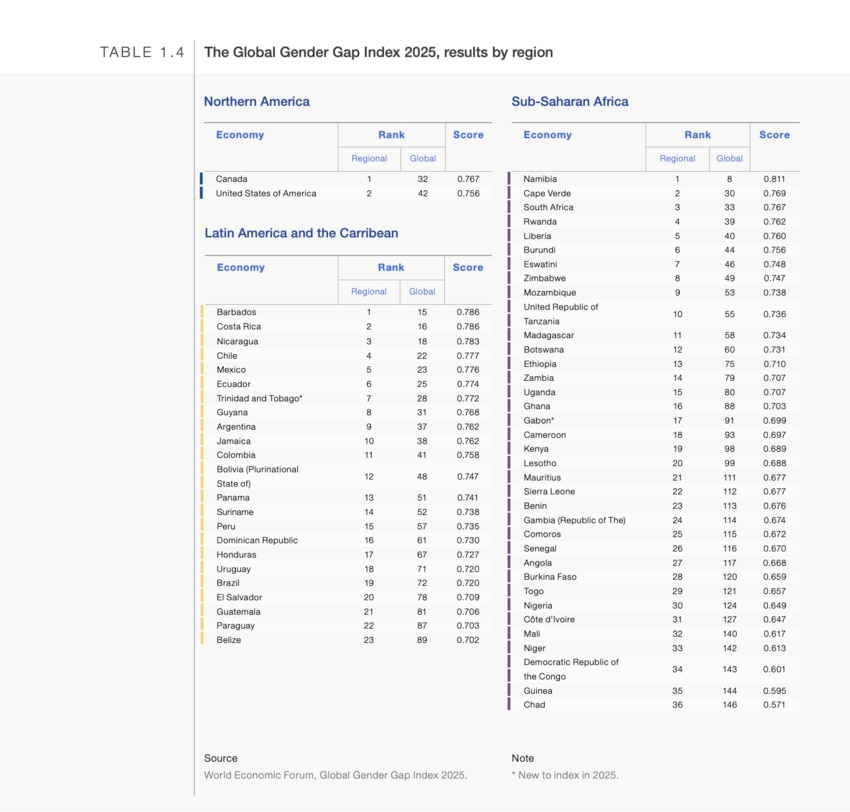Select the "Ecuador" row name
Screen dimensions: 850x812
(x=234, y=384)
